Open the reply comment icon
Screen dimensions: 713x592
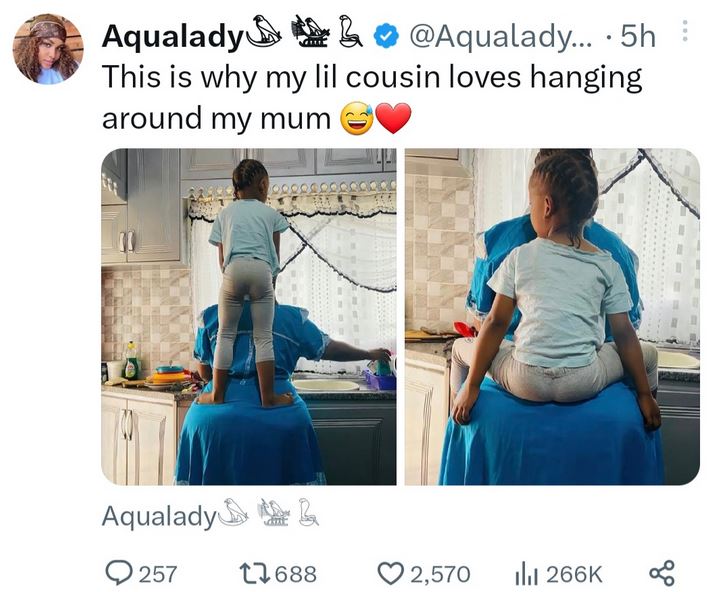click(x=119, y=573)
